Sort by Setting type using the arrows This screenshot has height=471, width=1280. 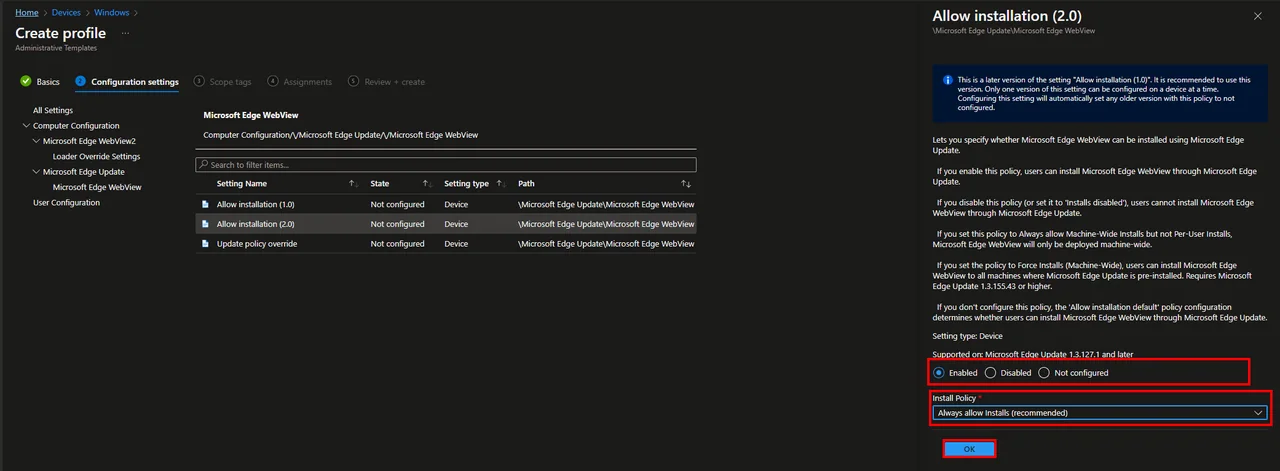(500, 184)
